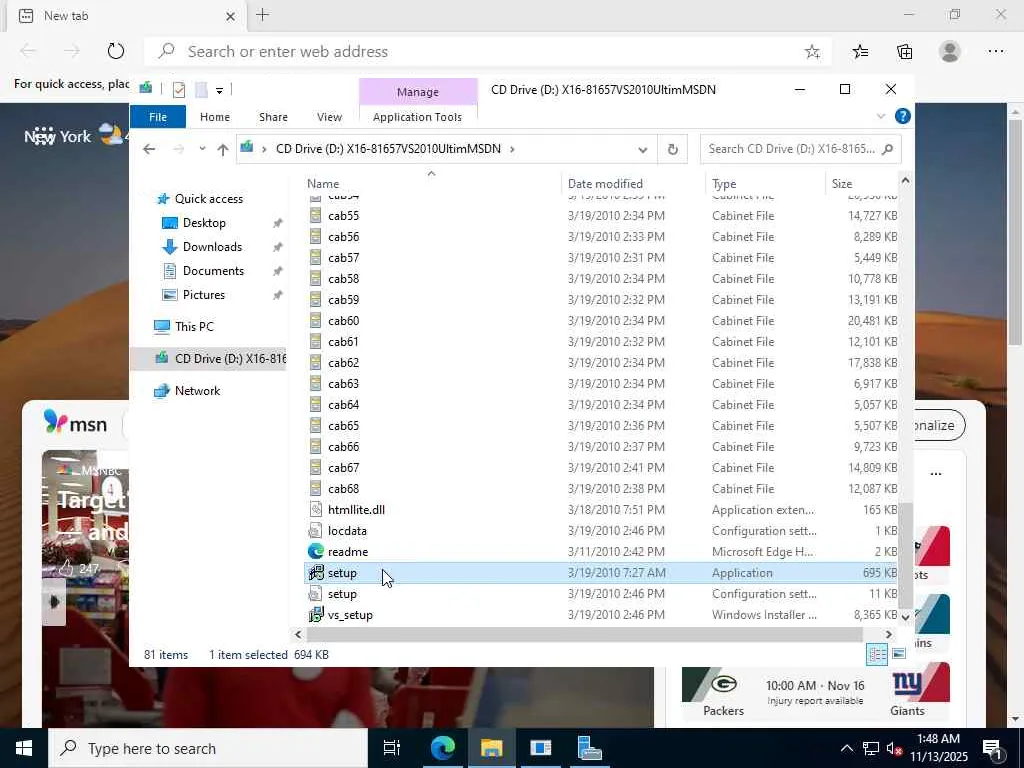
Task: Switch to details view layout icon
Action: (x=876, y=654)
